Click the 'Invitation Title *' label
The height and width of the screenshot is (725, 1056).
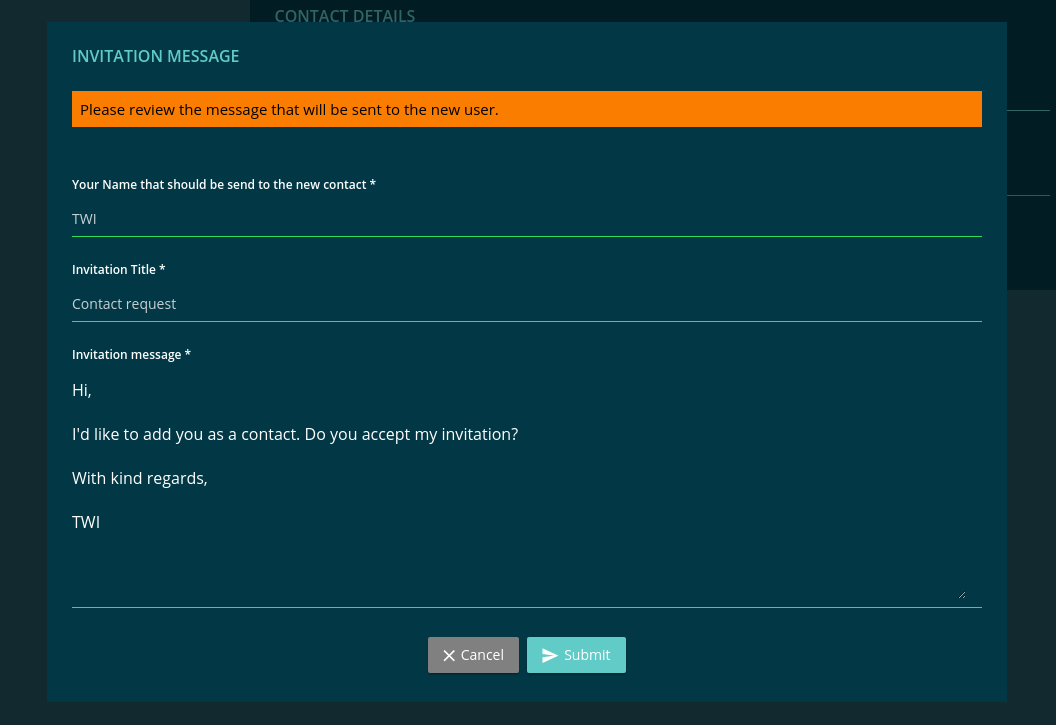click(119, 269)
